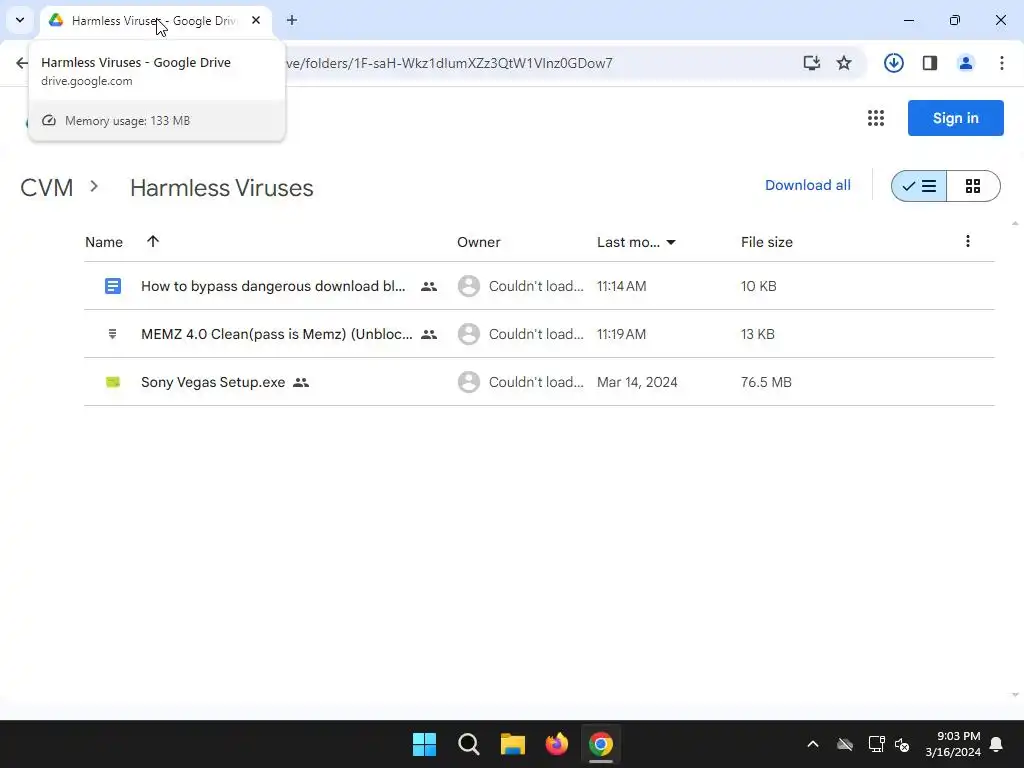
Task: Close the Harmless Viruses browser tab
Action: point(256,20)
